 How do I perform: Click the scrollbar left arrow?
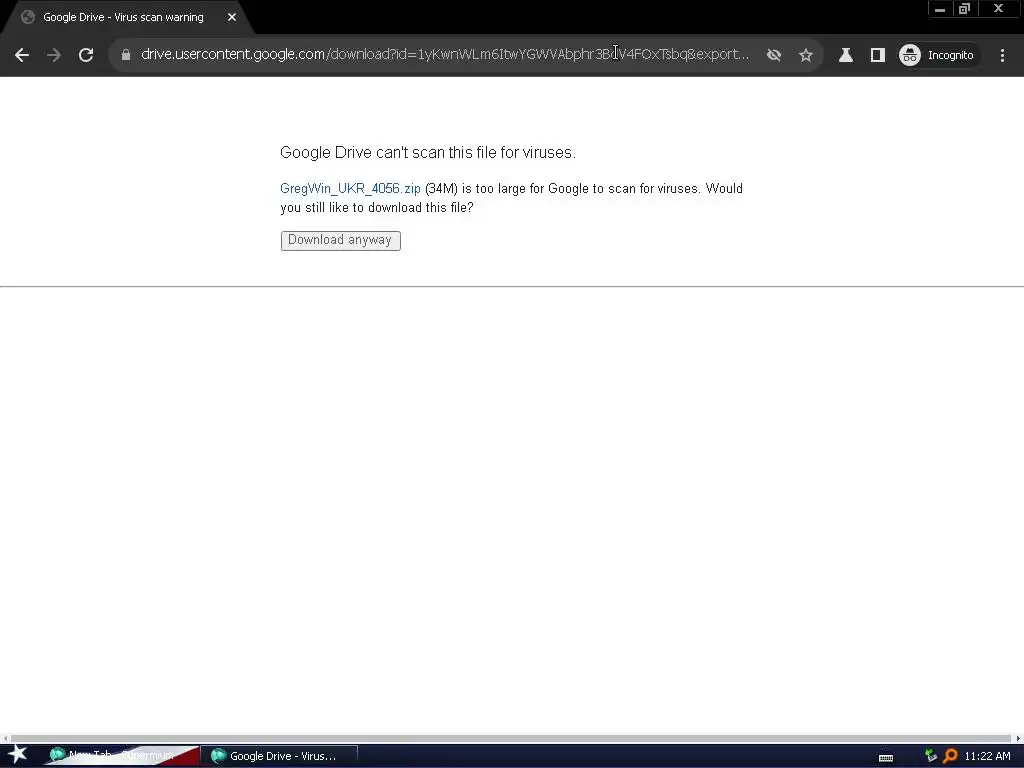point(5,739)
